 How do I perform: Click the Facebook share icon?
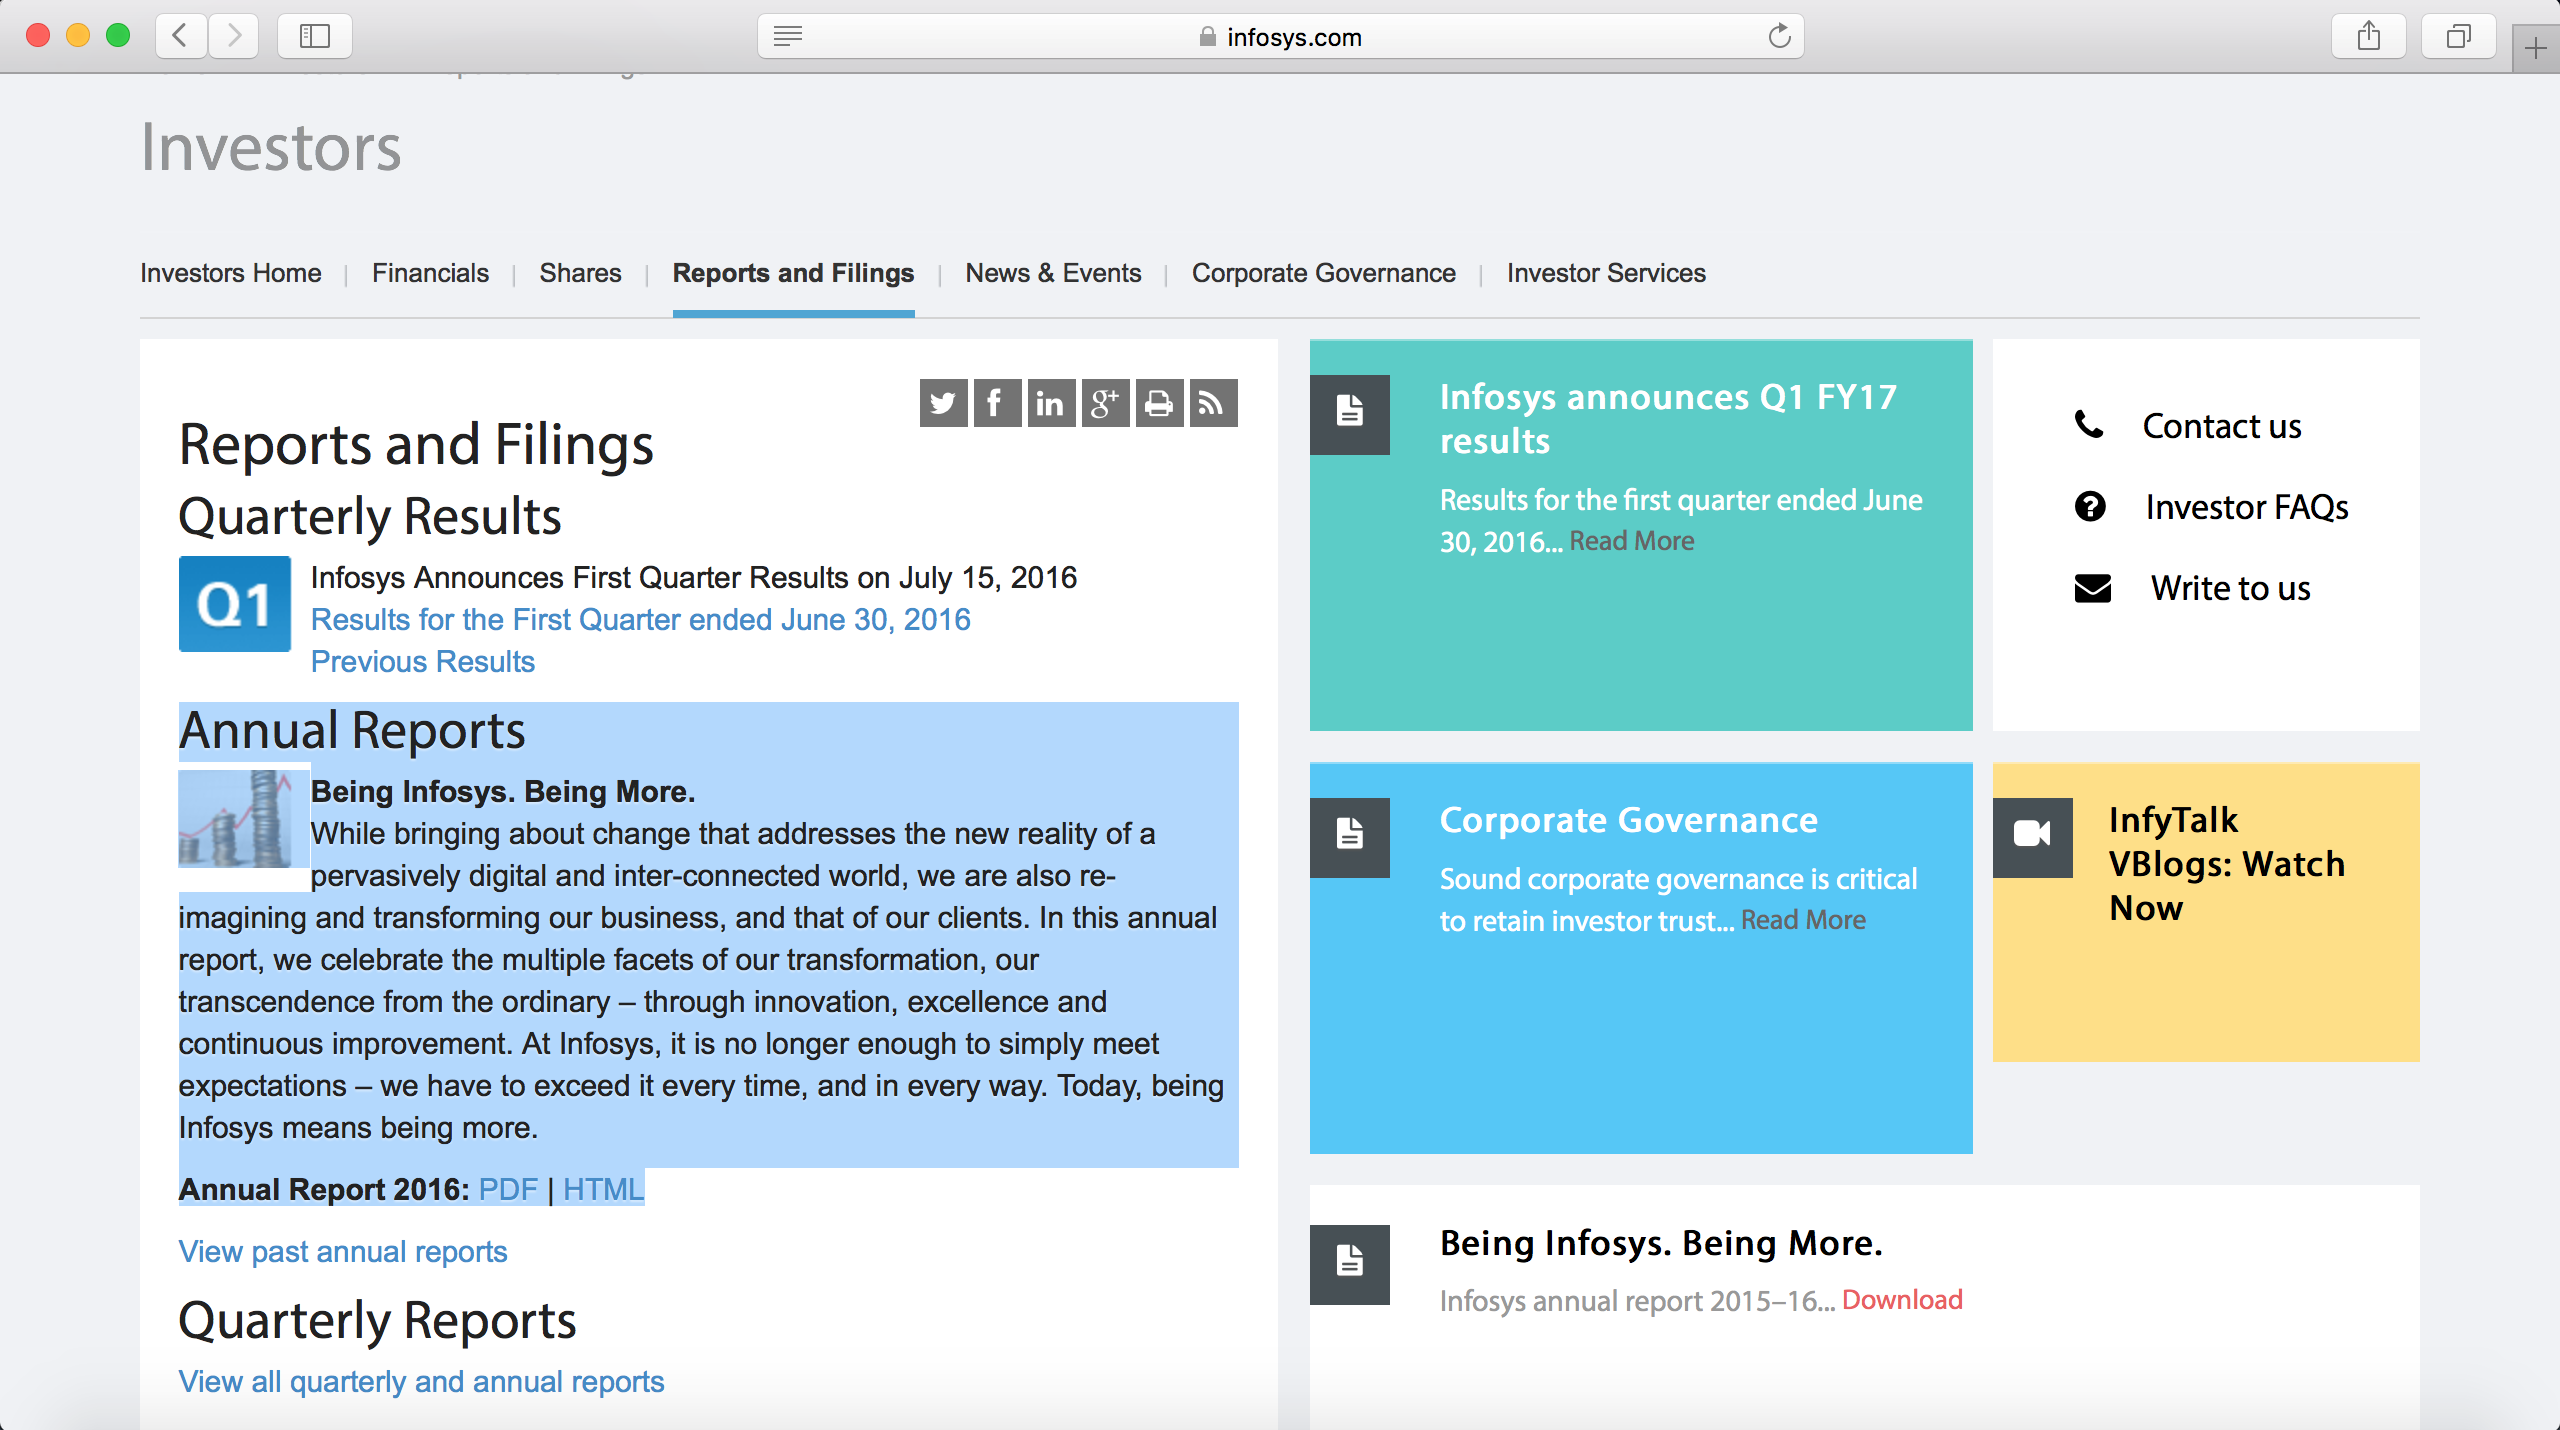click(x=997, y=401)
